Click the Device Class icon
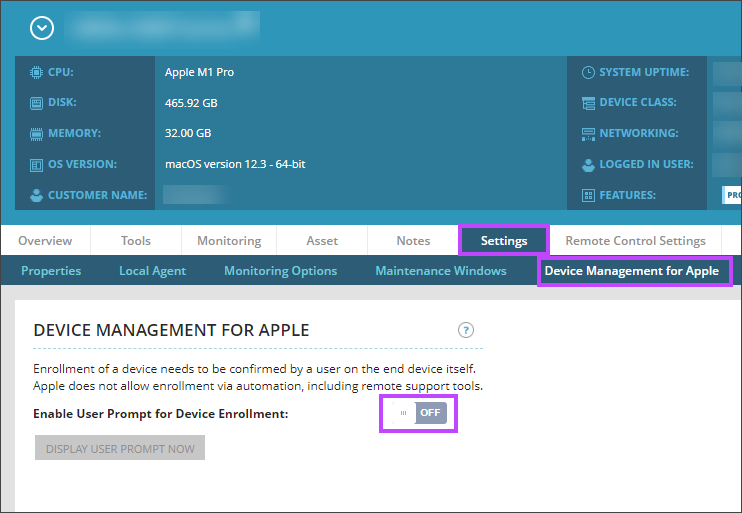Viewport: 742px width, 513px height. click(588, 103)
